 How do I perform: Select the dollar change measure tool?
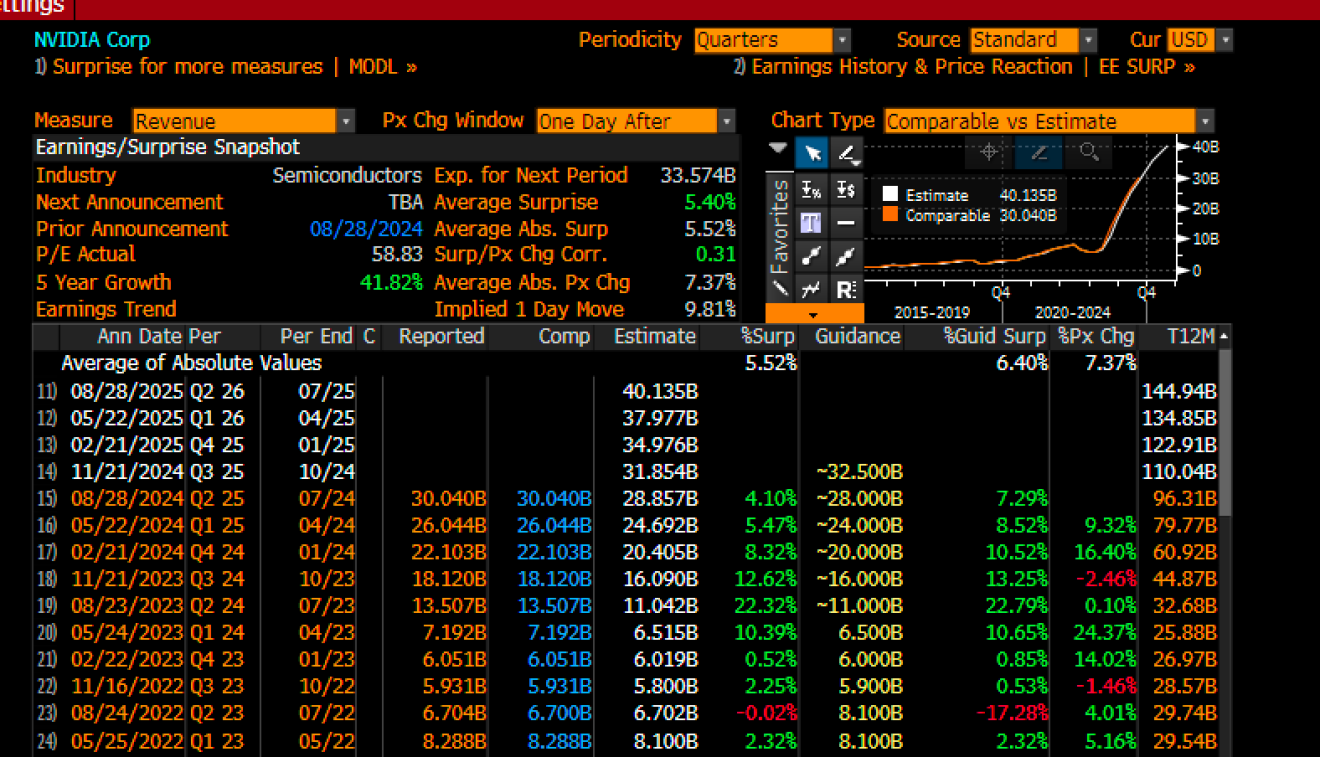[x=846, y=188]
